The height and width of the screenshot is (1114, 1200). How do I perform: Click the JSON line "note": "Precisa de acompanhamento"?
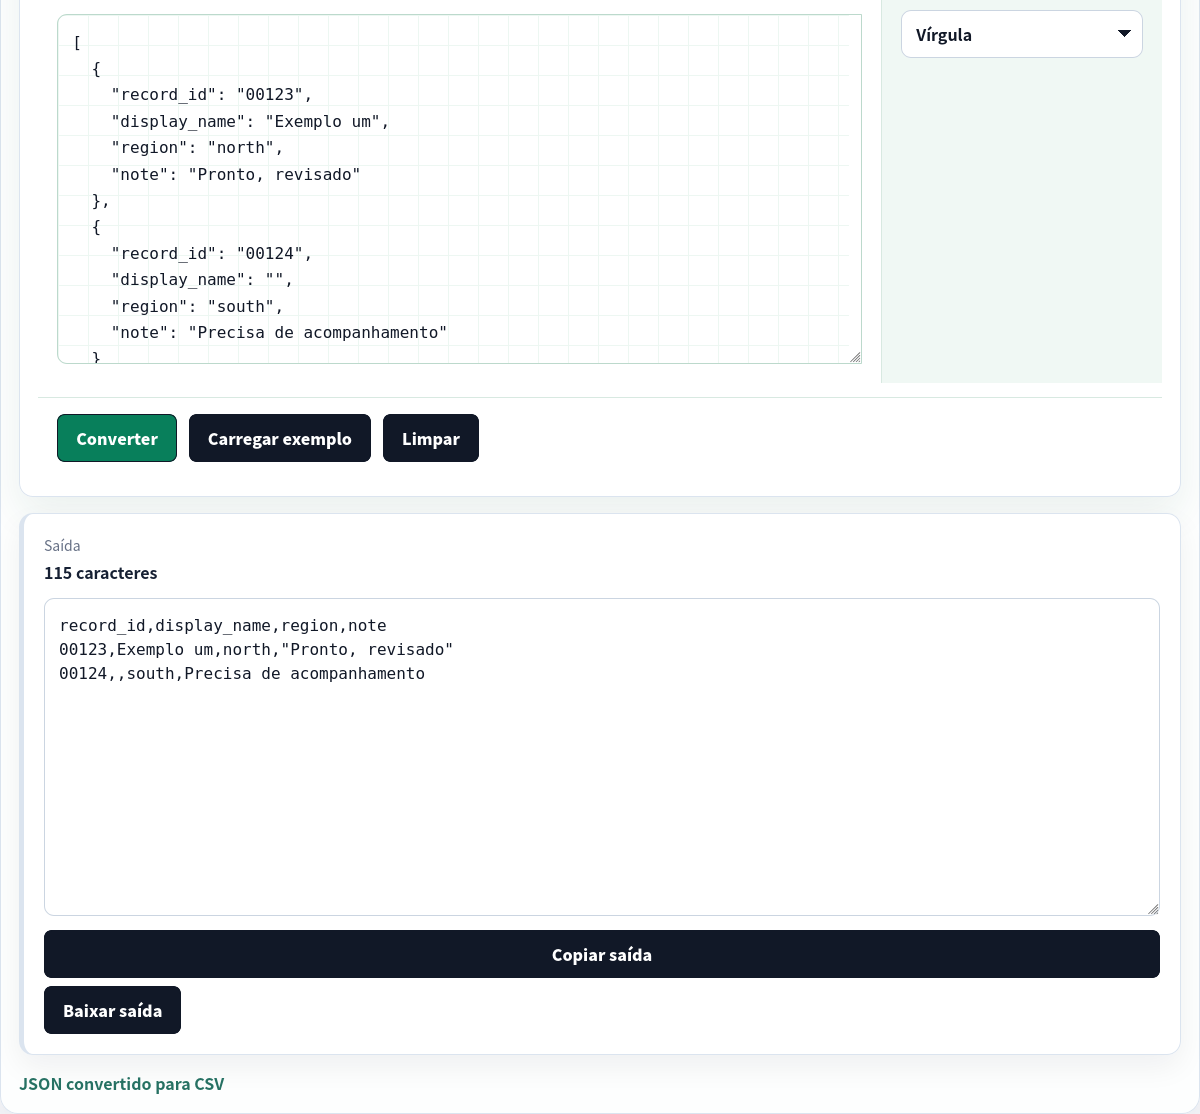click(279, 333)
